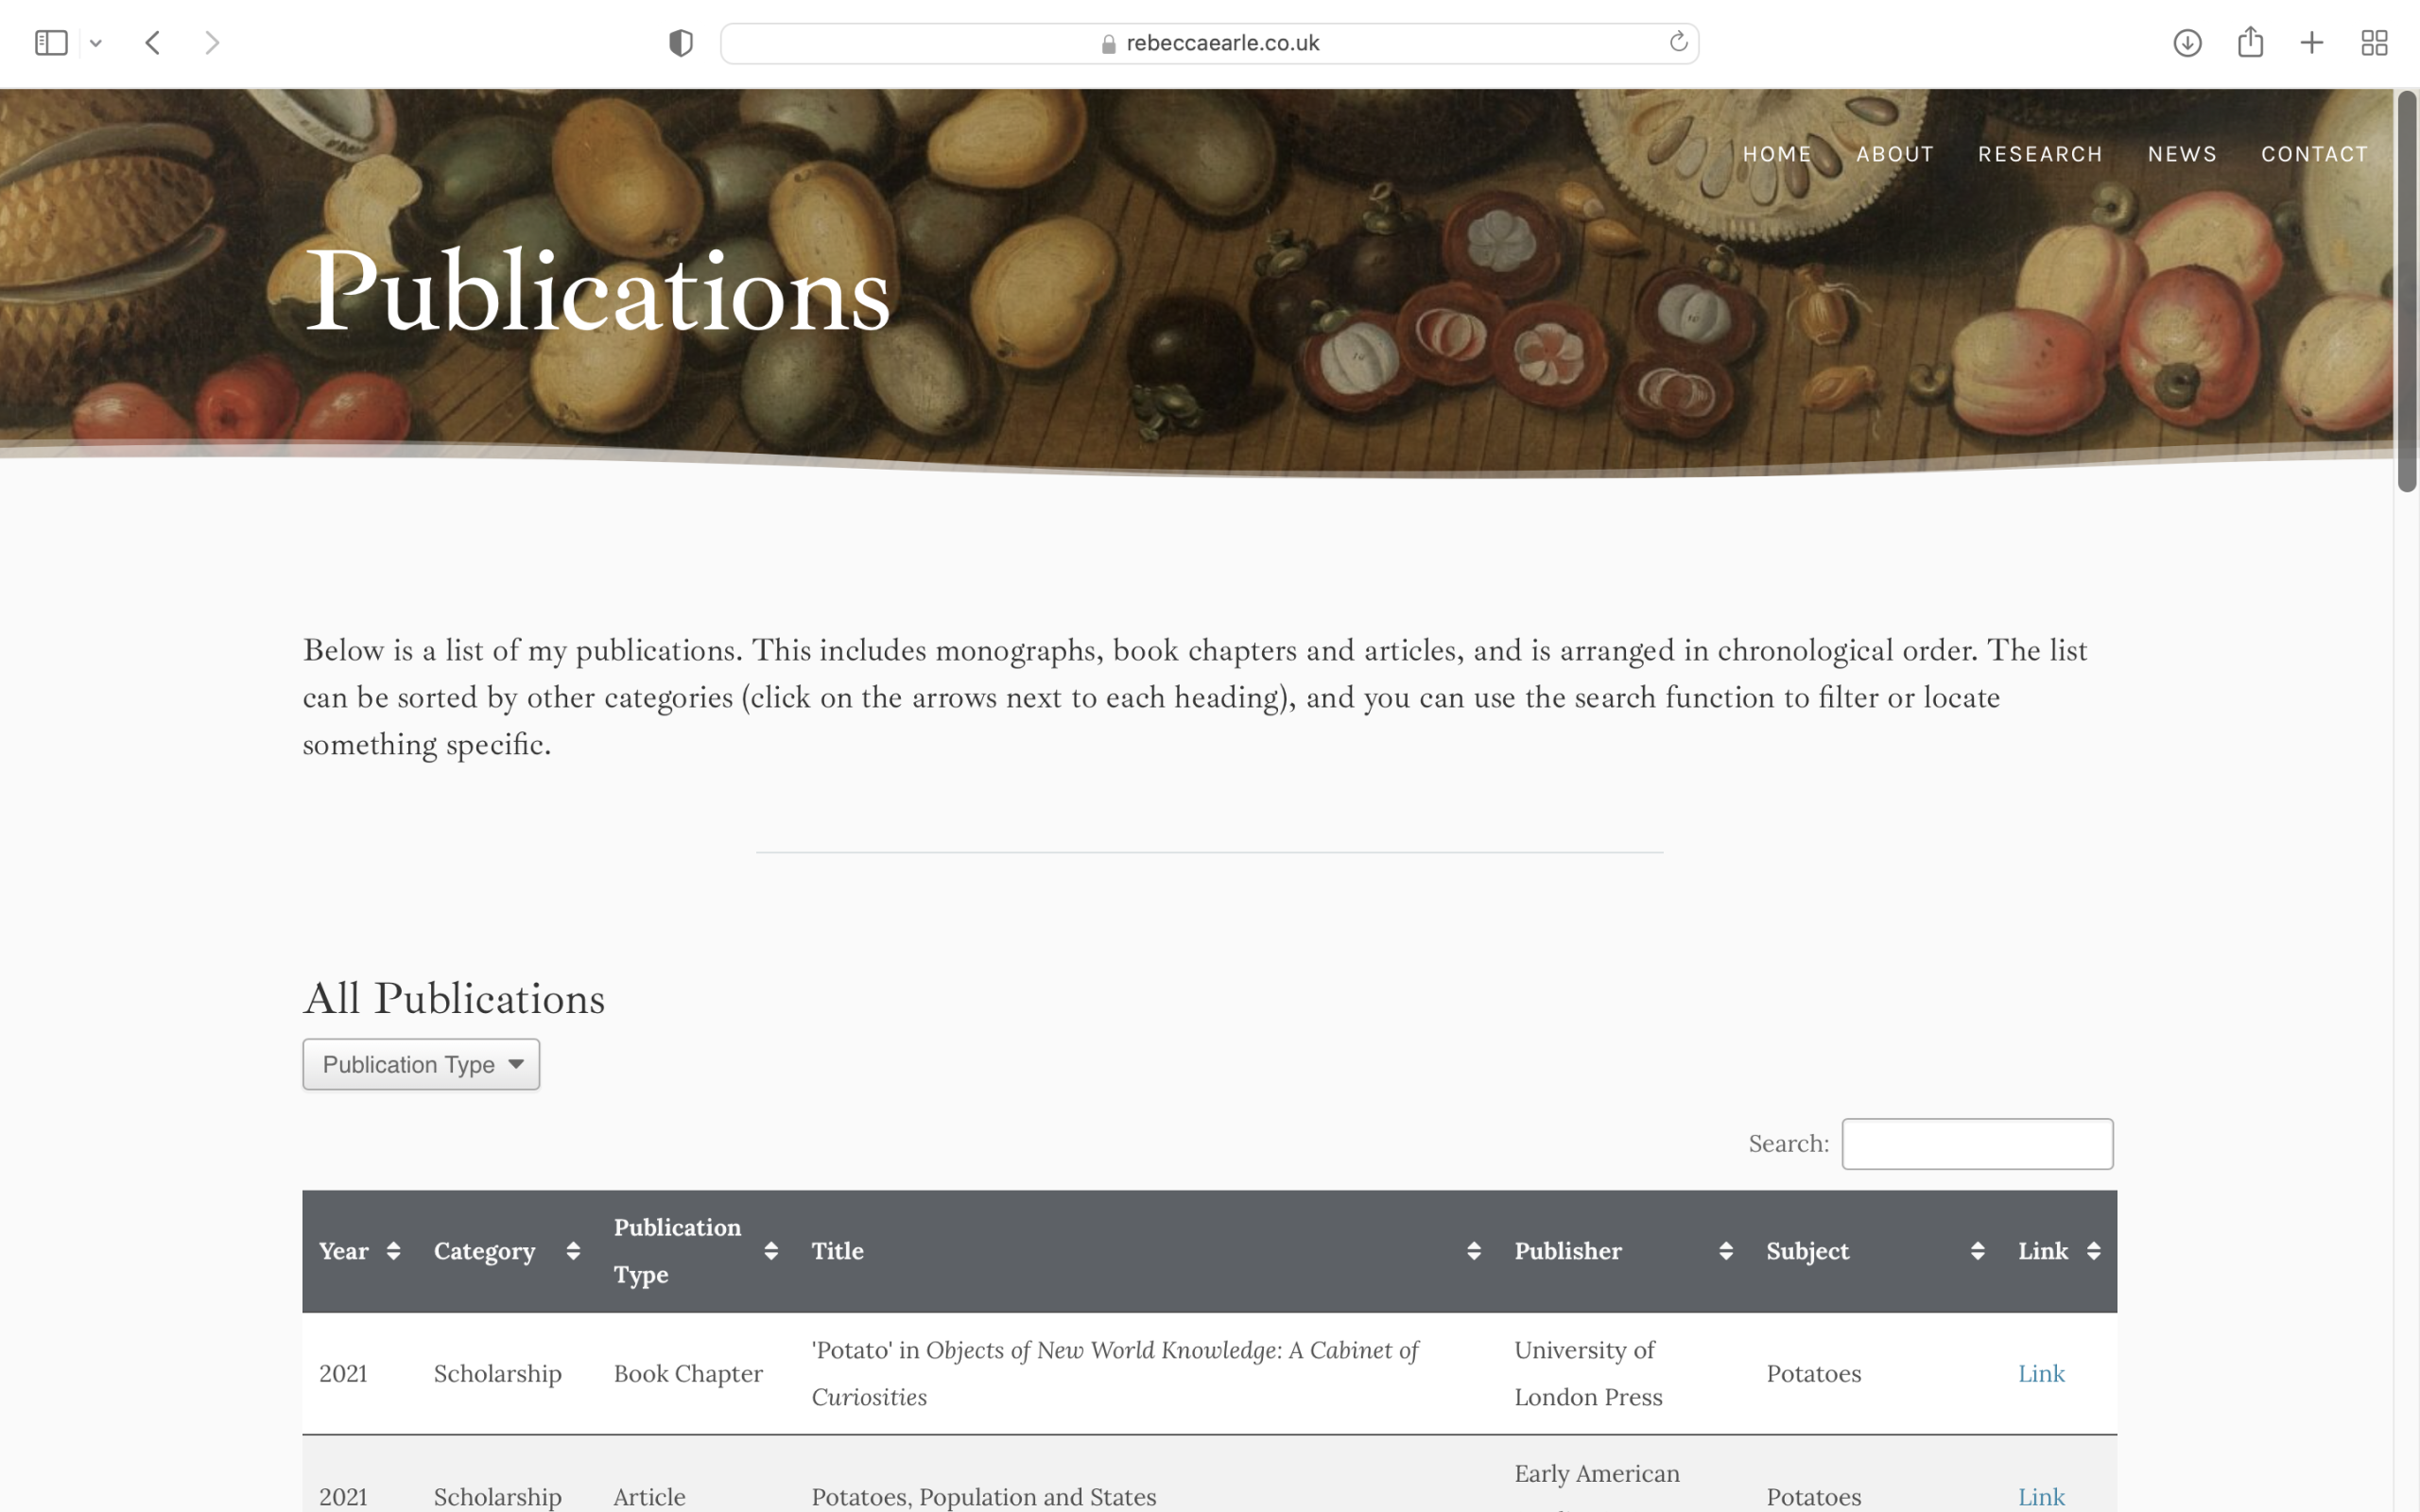Open the CONTACT menu item

(2314, 154)
